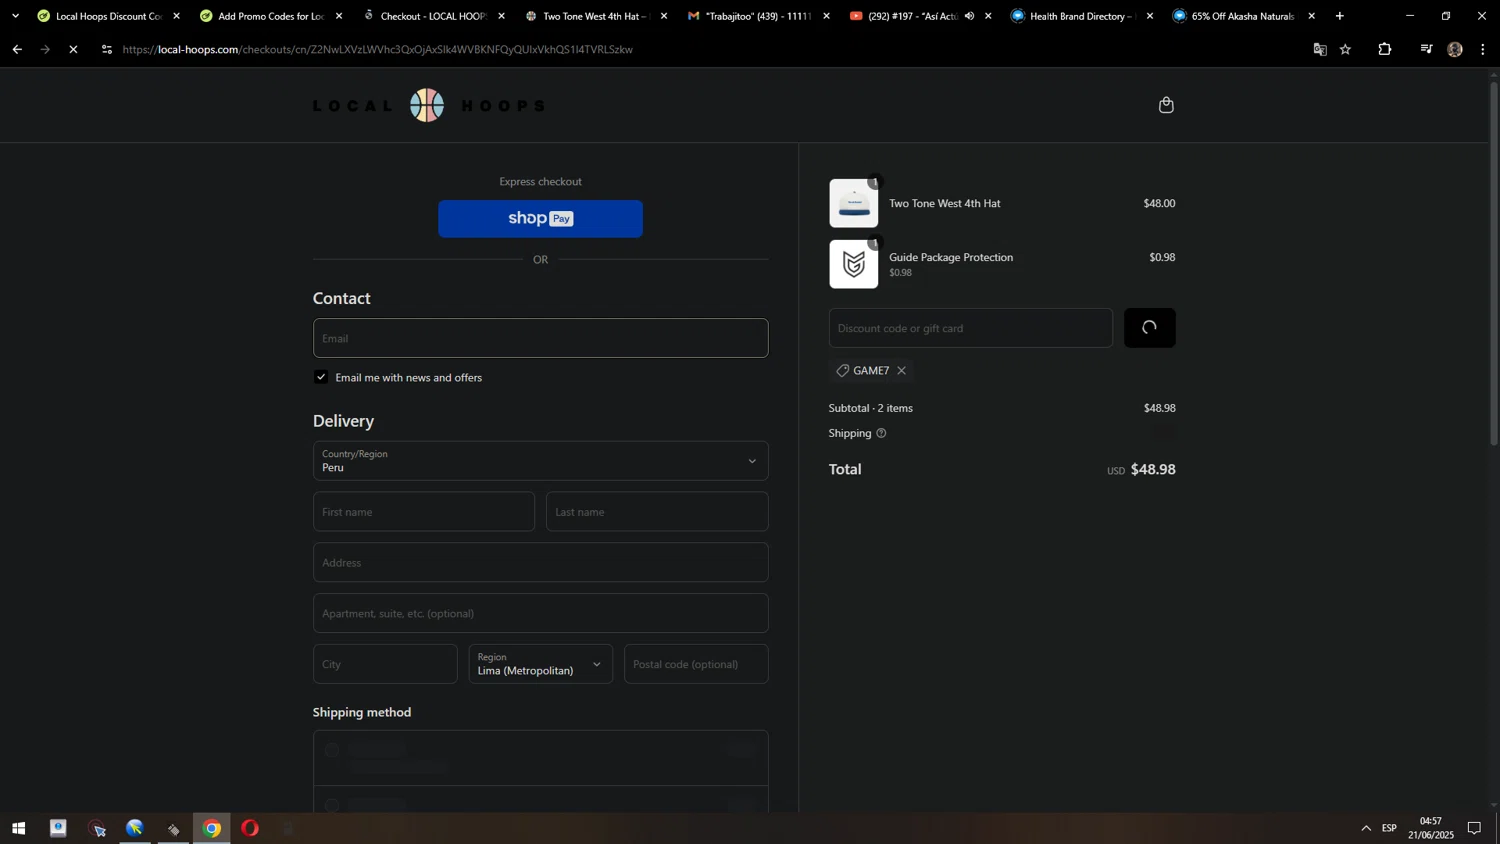Open the Chrome three-dot menu
Screen dimensions: 1500x844
(1482, 49)
